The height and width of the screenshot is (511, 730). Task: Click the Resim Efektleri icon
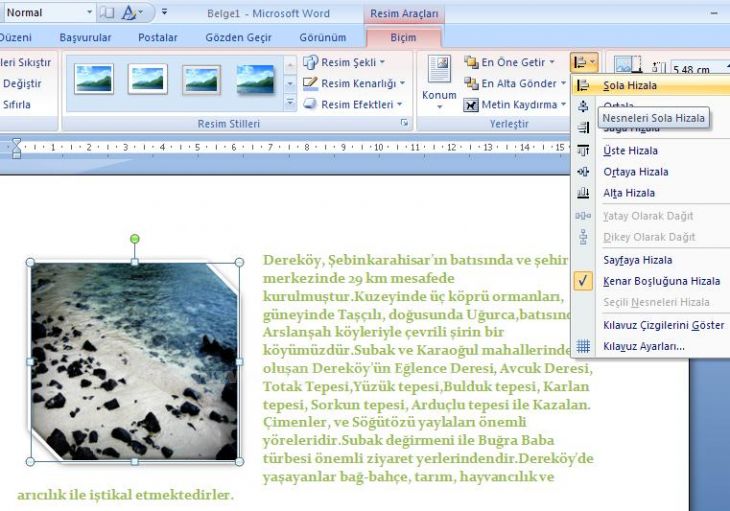311,104
